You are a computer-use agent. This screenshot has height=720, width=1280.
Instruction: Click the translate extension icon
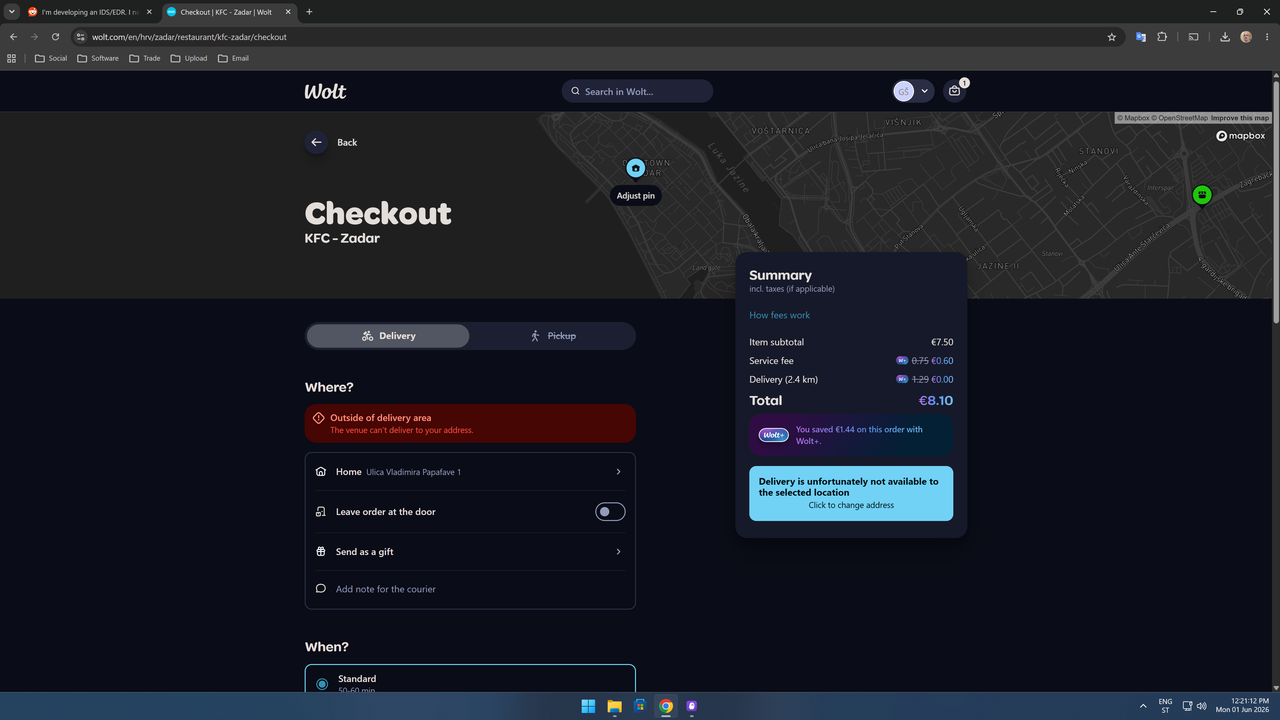tap(1141, 37)
